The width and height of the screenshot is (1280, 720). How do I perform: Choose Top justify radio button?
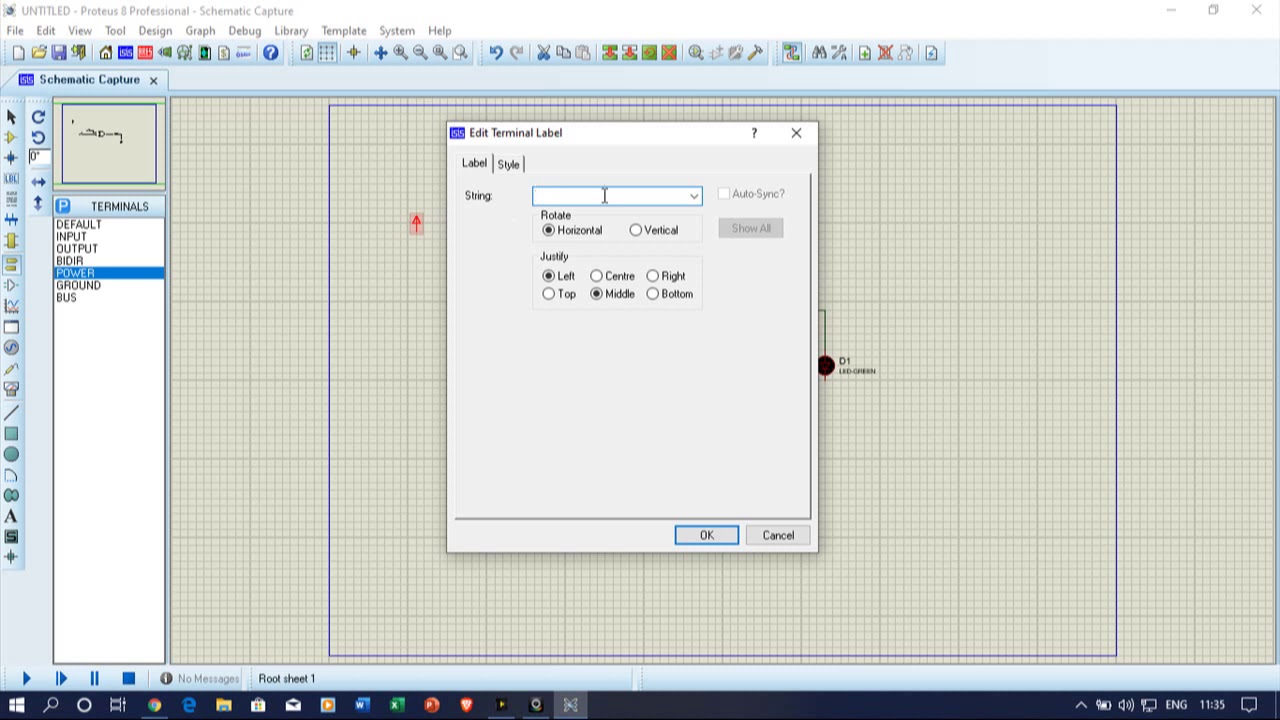pos(548,294)
